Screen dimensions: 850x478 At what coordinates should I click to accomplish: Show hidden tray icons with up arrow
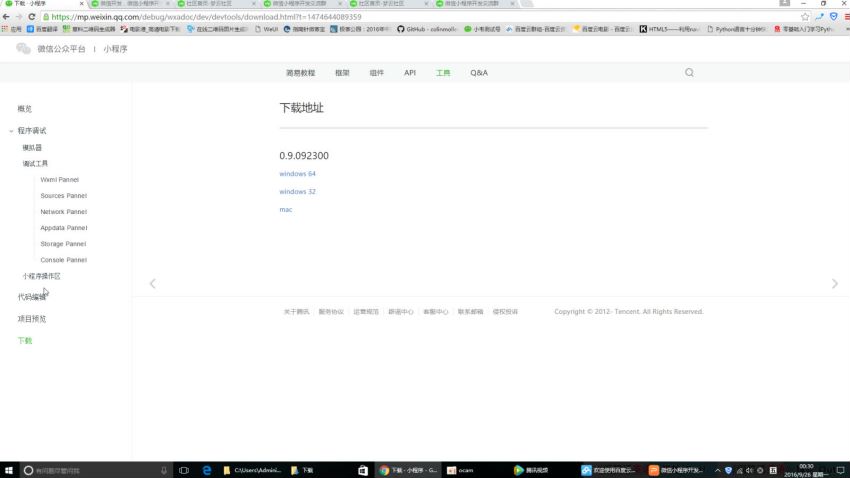pos(717,470)
